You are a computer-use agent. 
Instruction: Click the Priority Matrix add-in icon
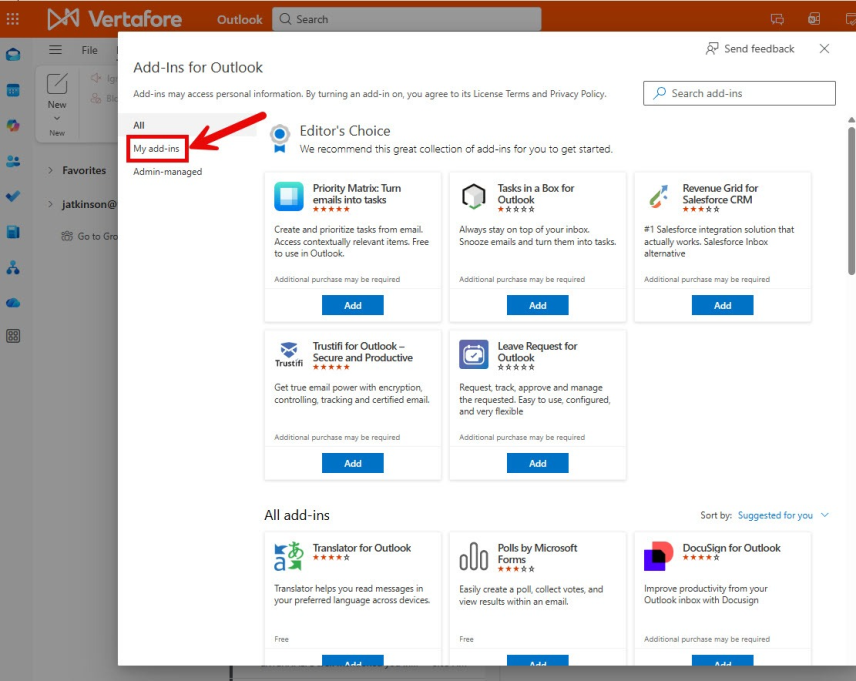pos(289,197)
